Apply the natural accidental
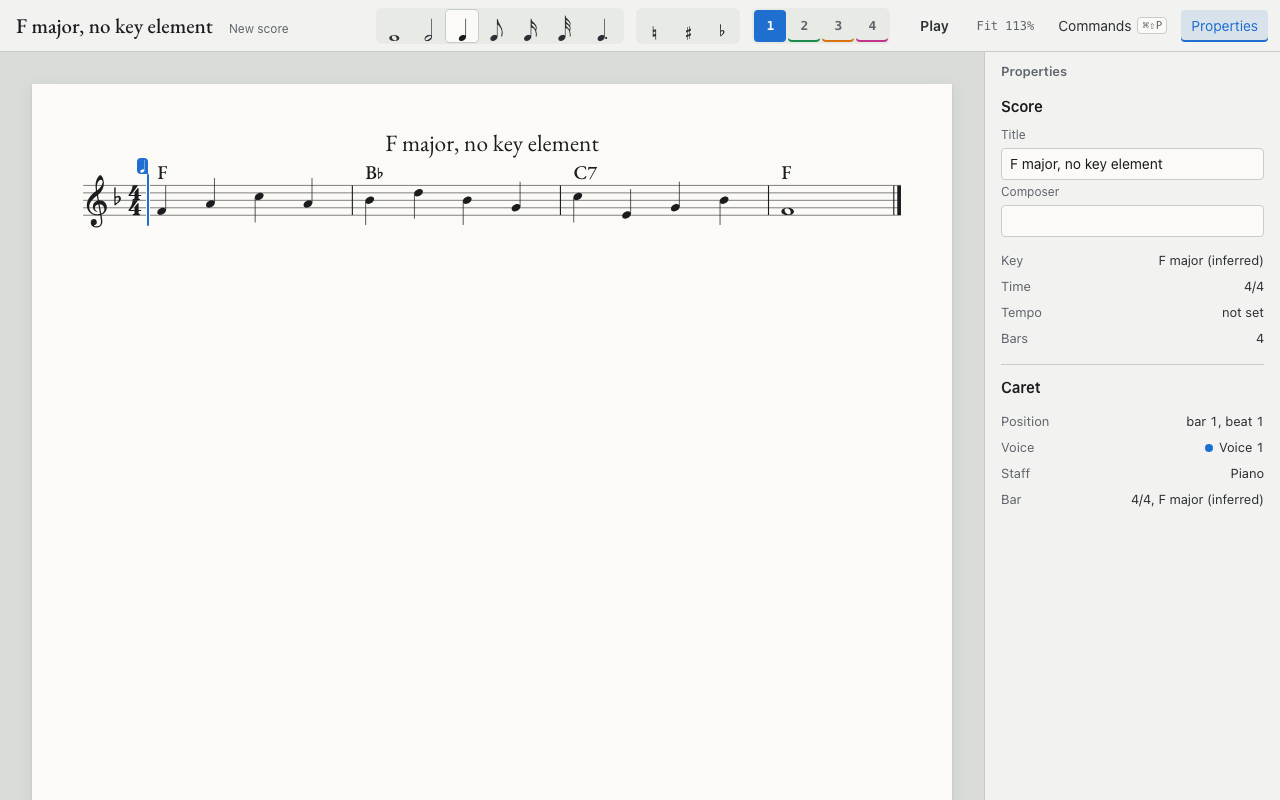 tap(654, 26)
